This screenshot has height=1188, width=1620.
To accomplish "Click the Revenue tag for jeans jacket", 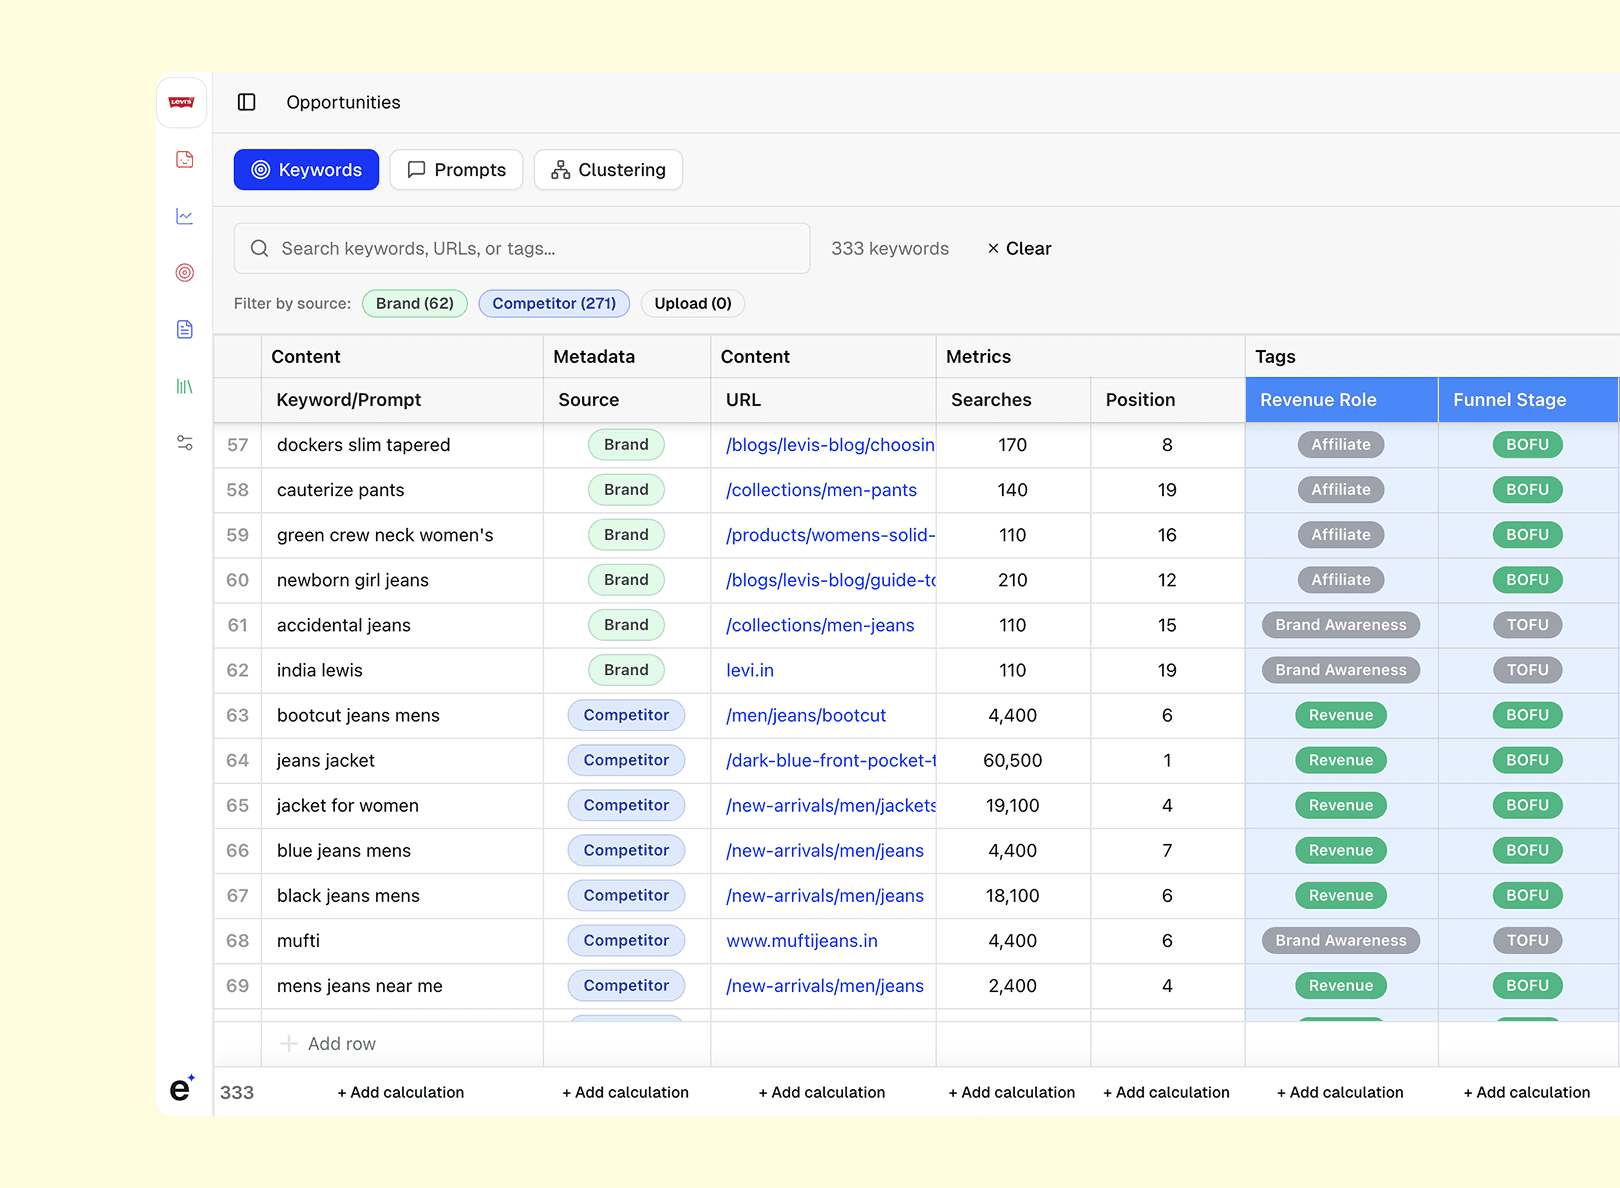I will [x=1340, y=761].
